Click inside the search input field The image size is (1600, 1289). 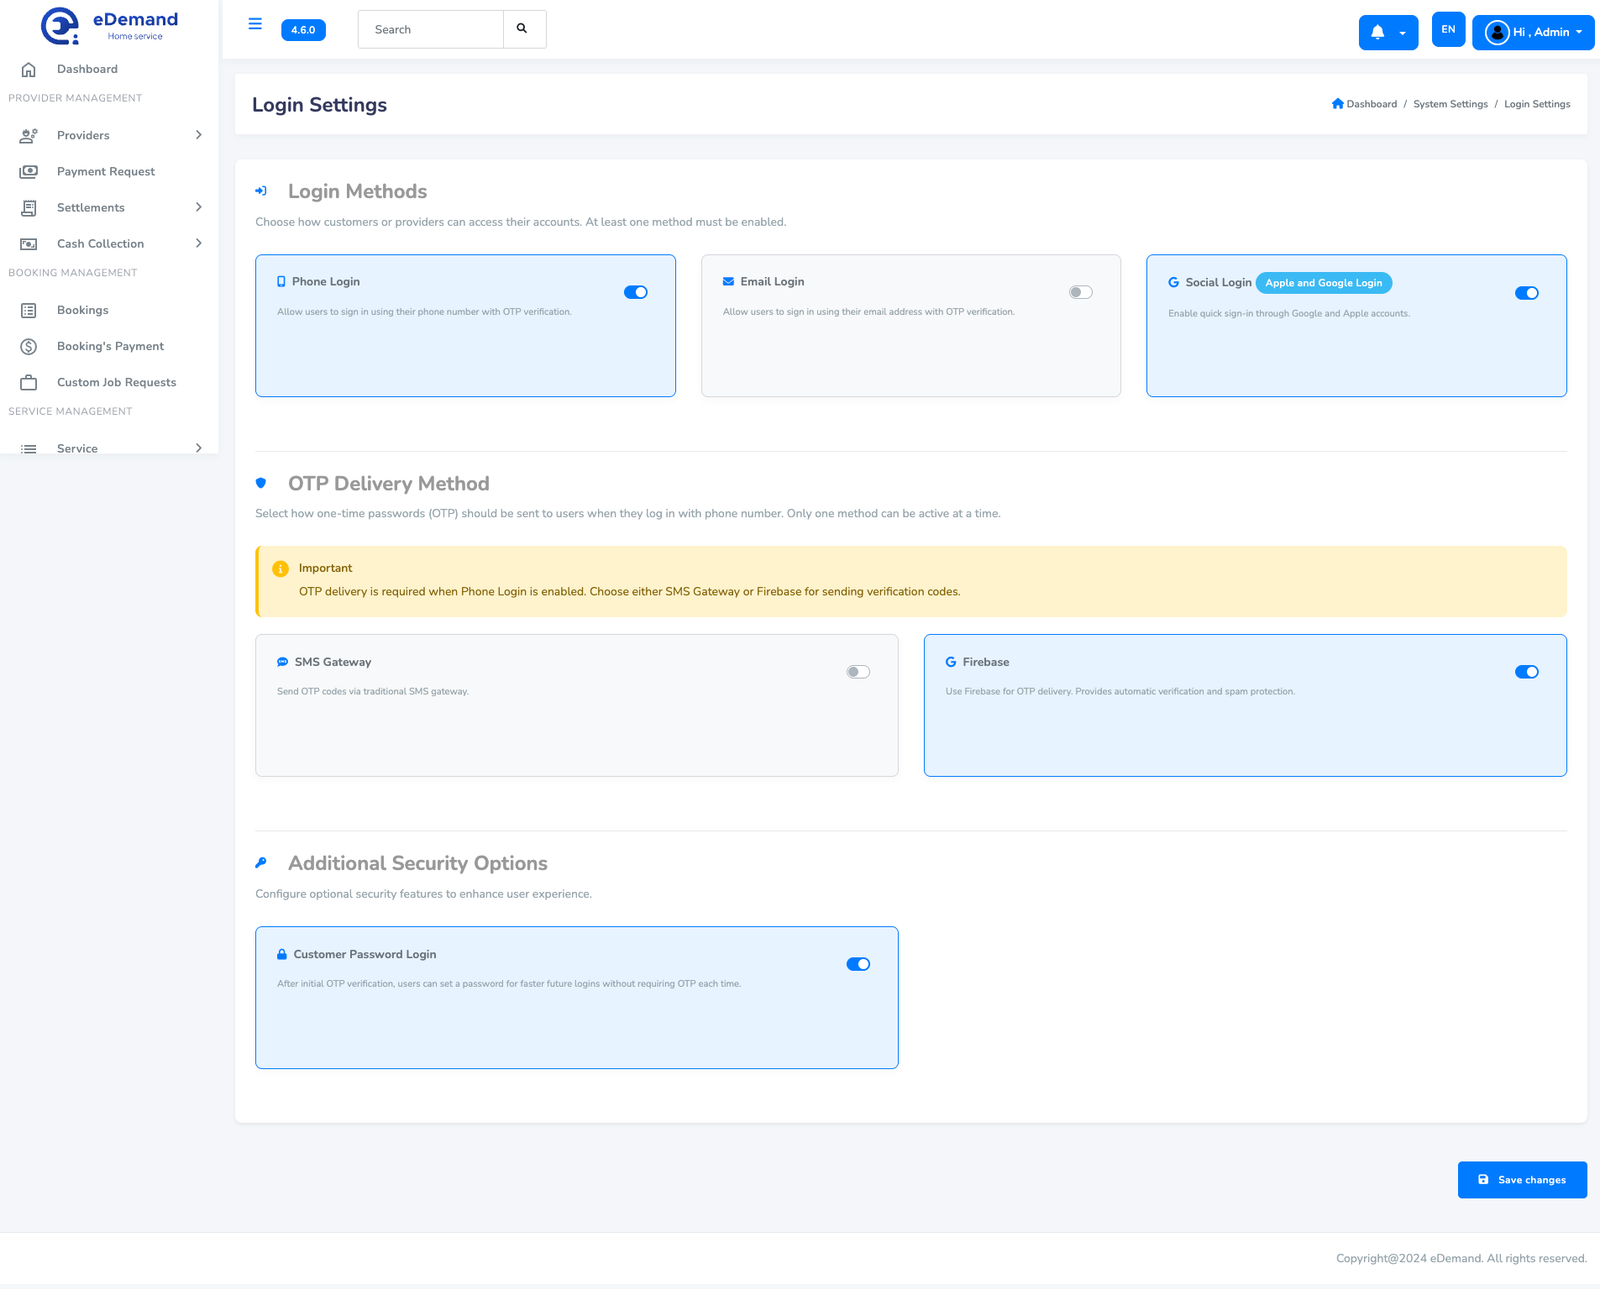click(430, 29)
